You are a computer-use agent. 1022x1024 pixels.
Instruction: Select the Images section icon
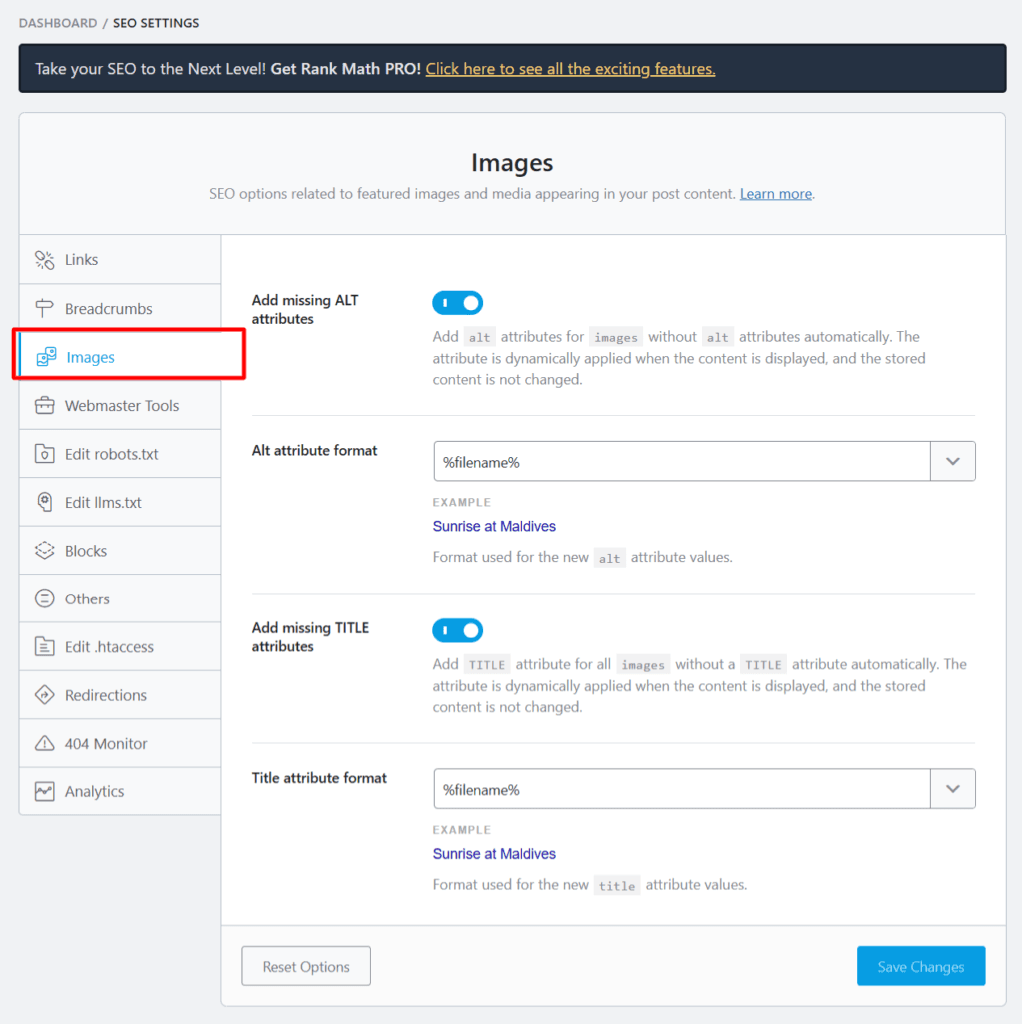point(45,355)
